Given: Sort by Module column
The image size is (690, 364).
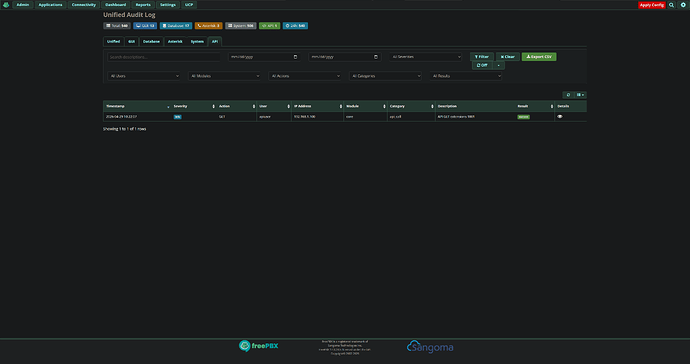Looking at the screenshot, I should (366, 107).
